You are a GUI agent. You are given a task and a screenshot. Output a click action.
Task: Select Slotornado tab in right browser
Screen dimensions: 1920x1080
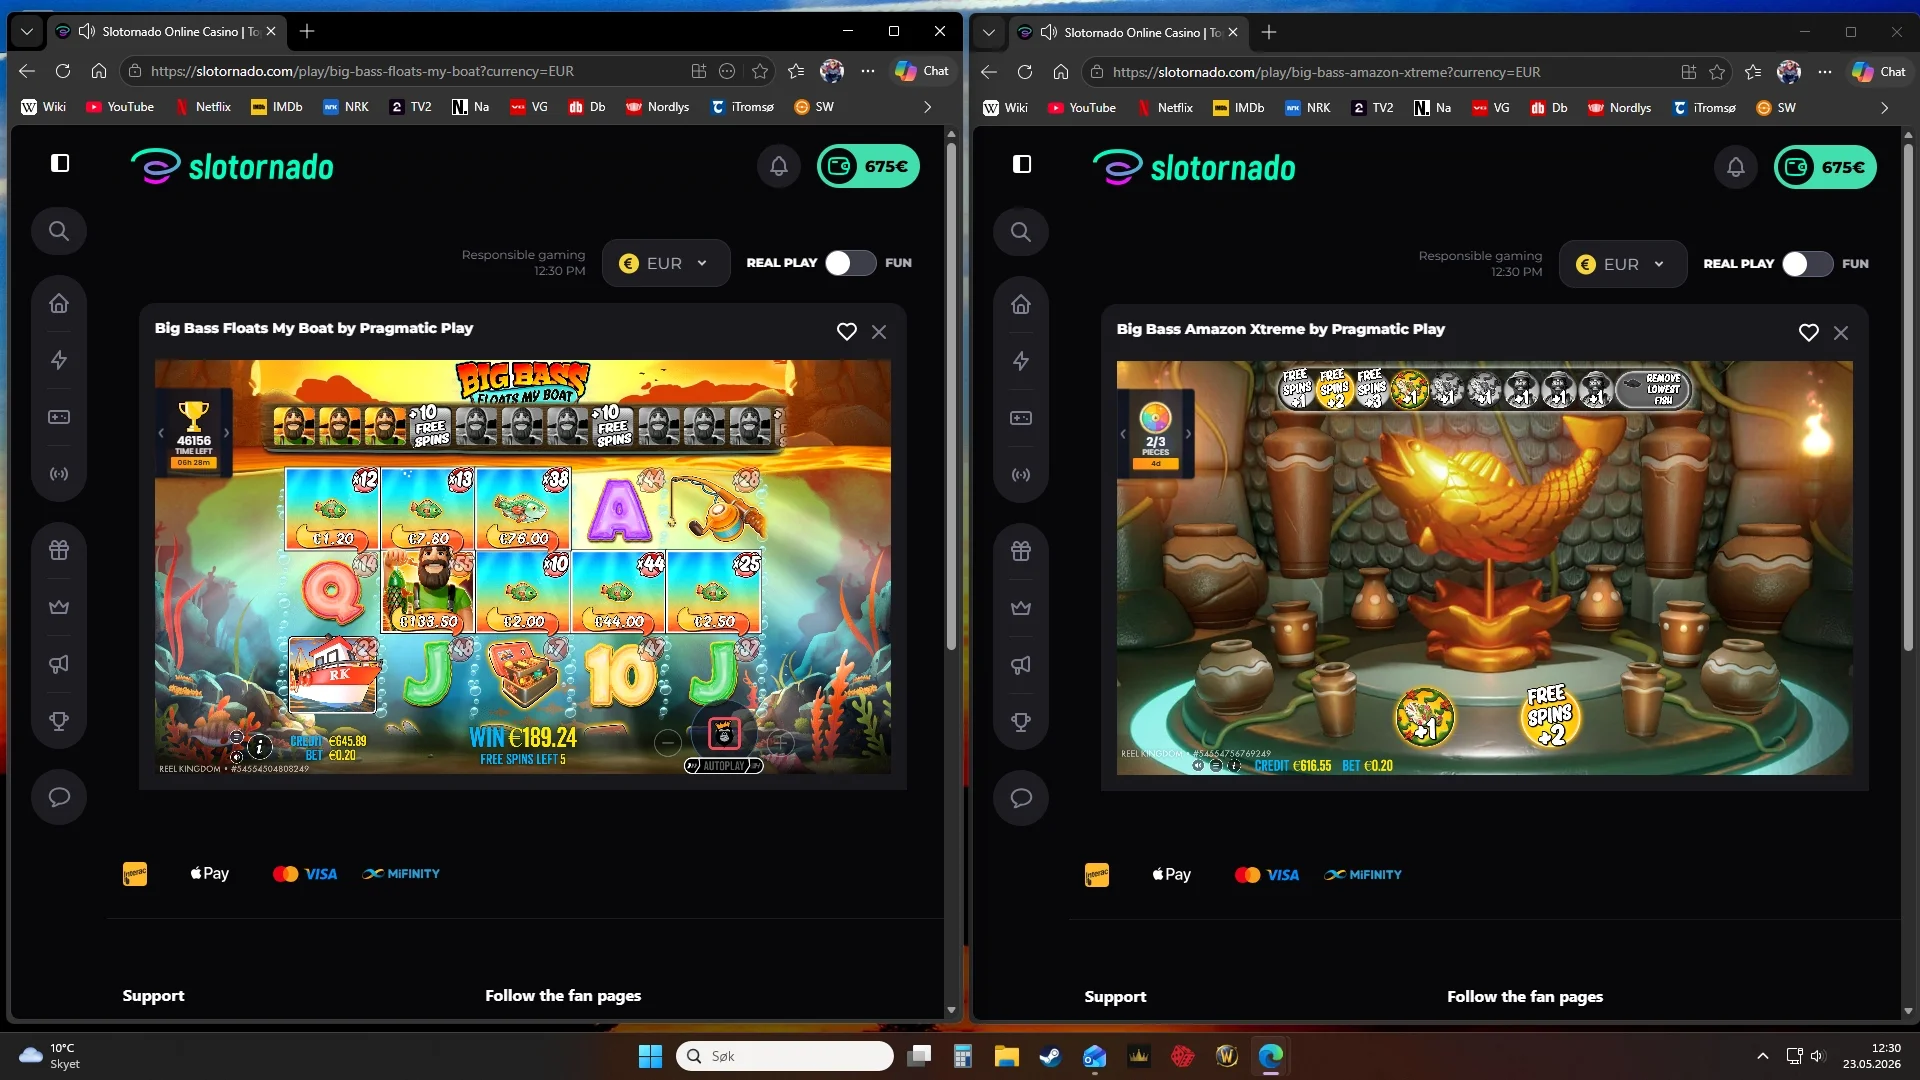1128,32
